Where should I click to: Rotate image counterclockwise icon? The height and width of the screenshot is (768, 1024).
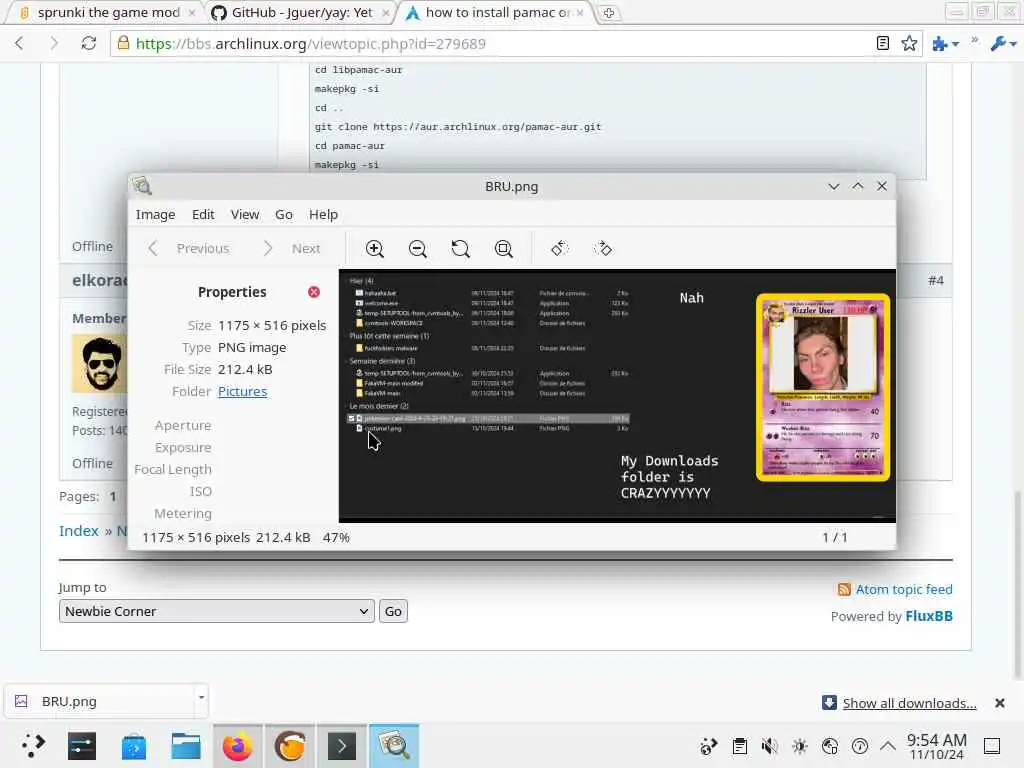(x=560, y=249)
